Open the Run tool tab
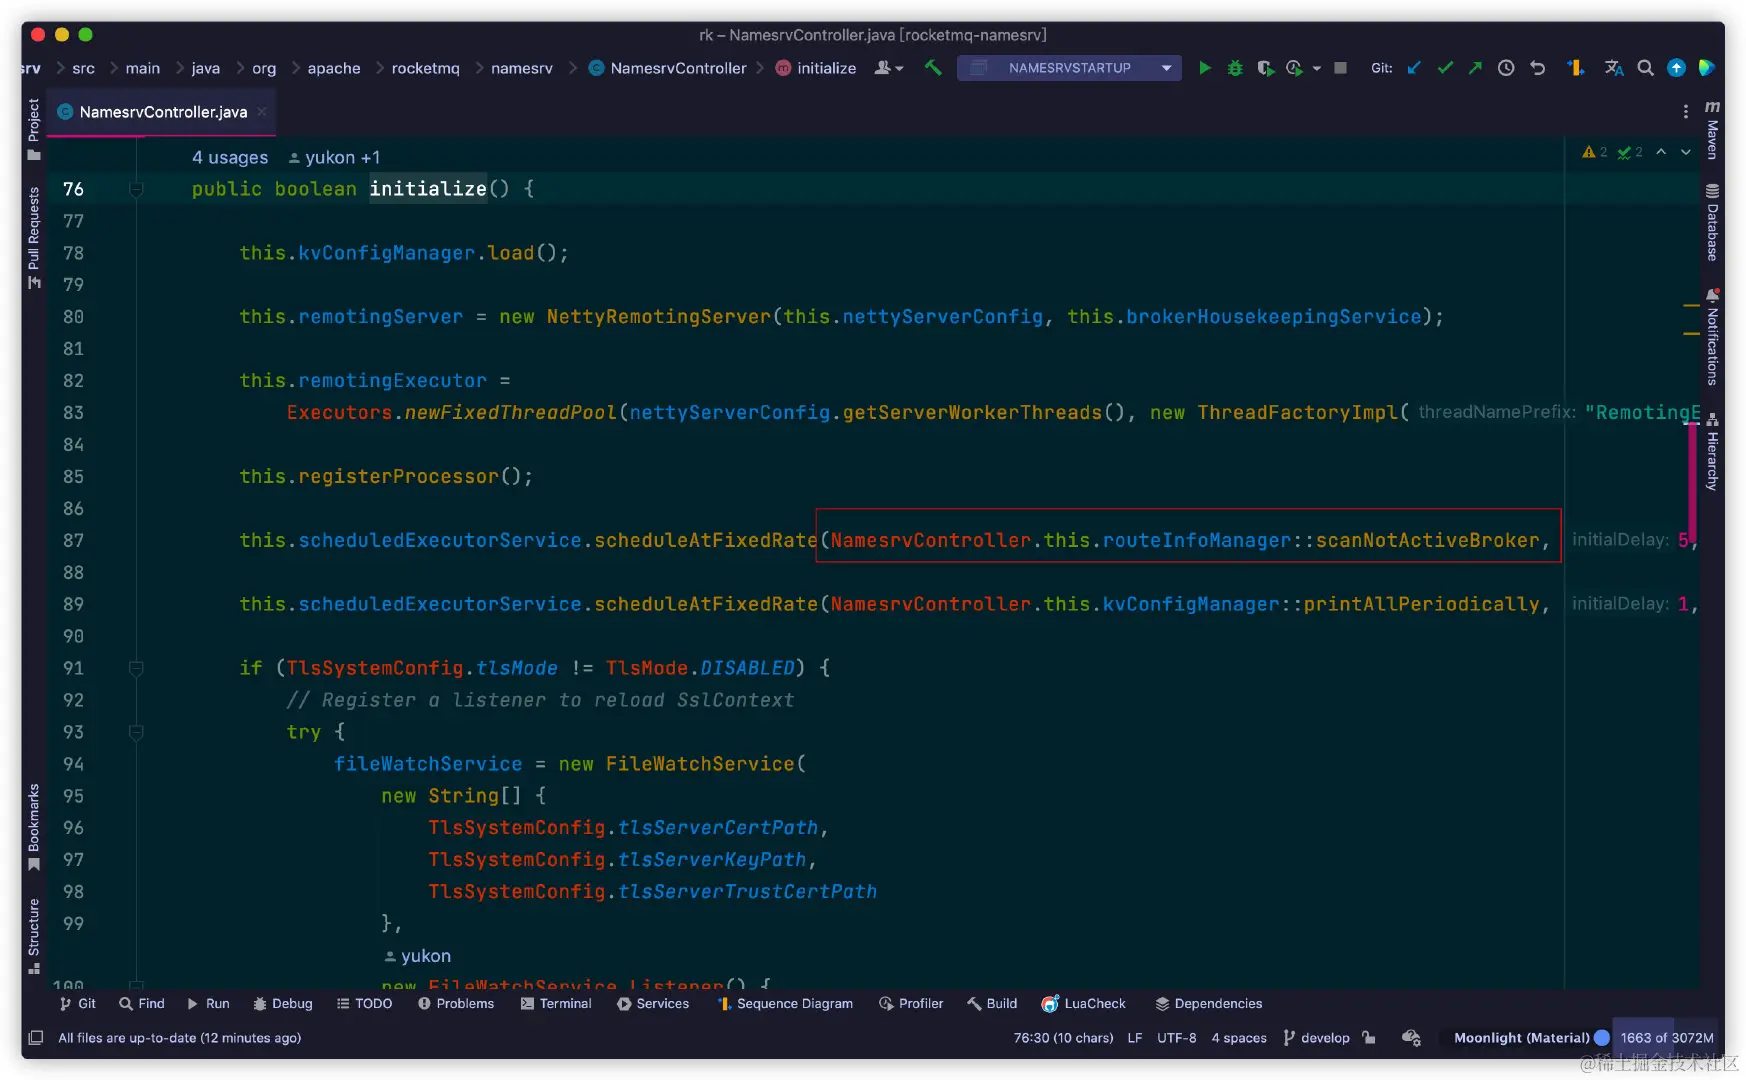 [x=208, y=1003]
